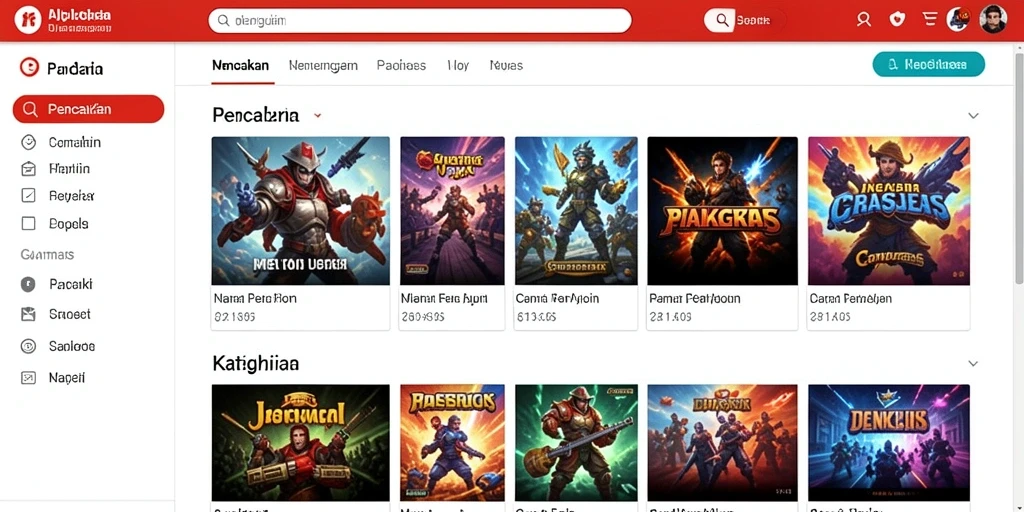This screenshot has width=1024, height=512.
Task: Click the image icon beside Napeti
Action: (28, 377)
